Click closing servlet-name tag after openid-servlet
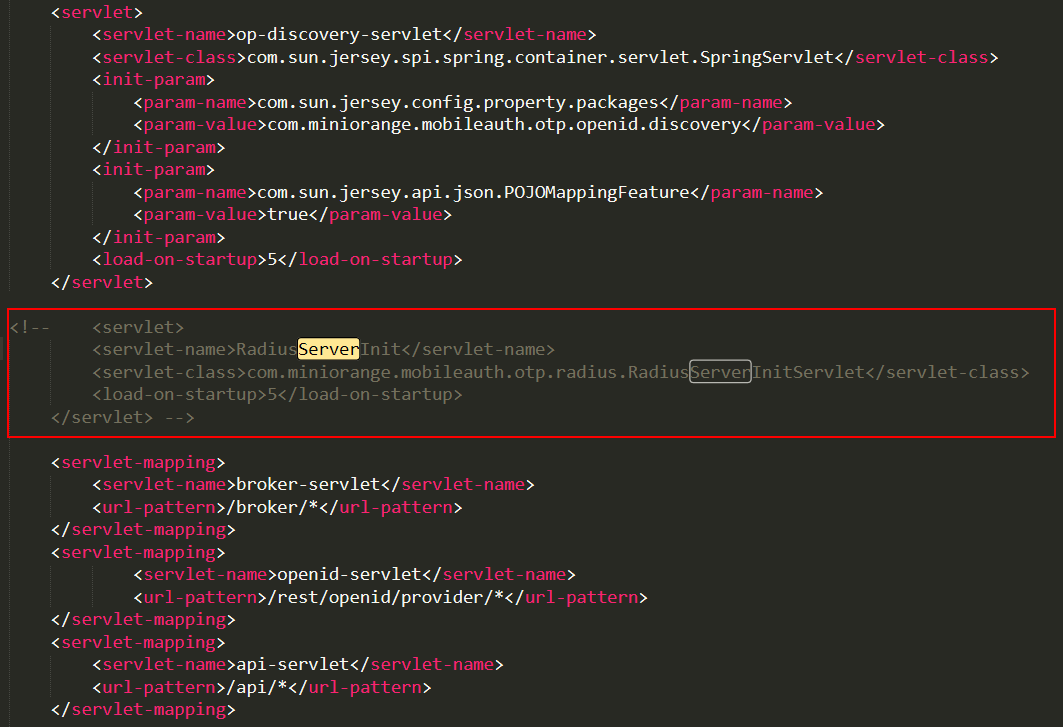Viewport: 1063px width, 727px height. coord(499,574)
